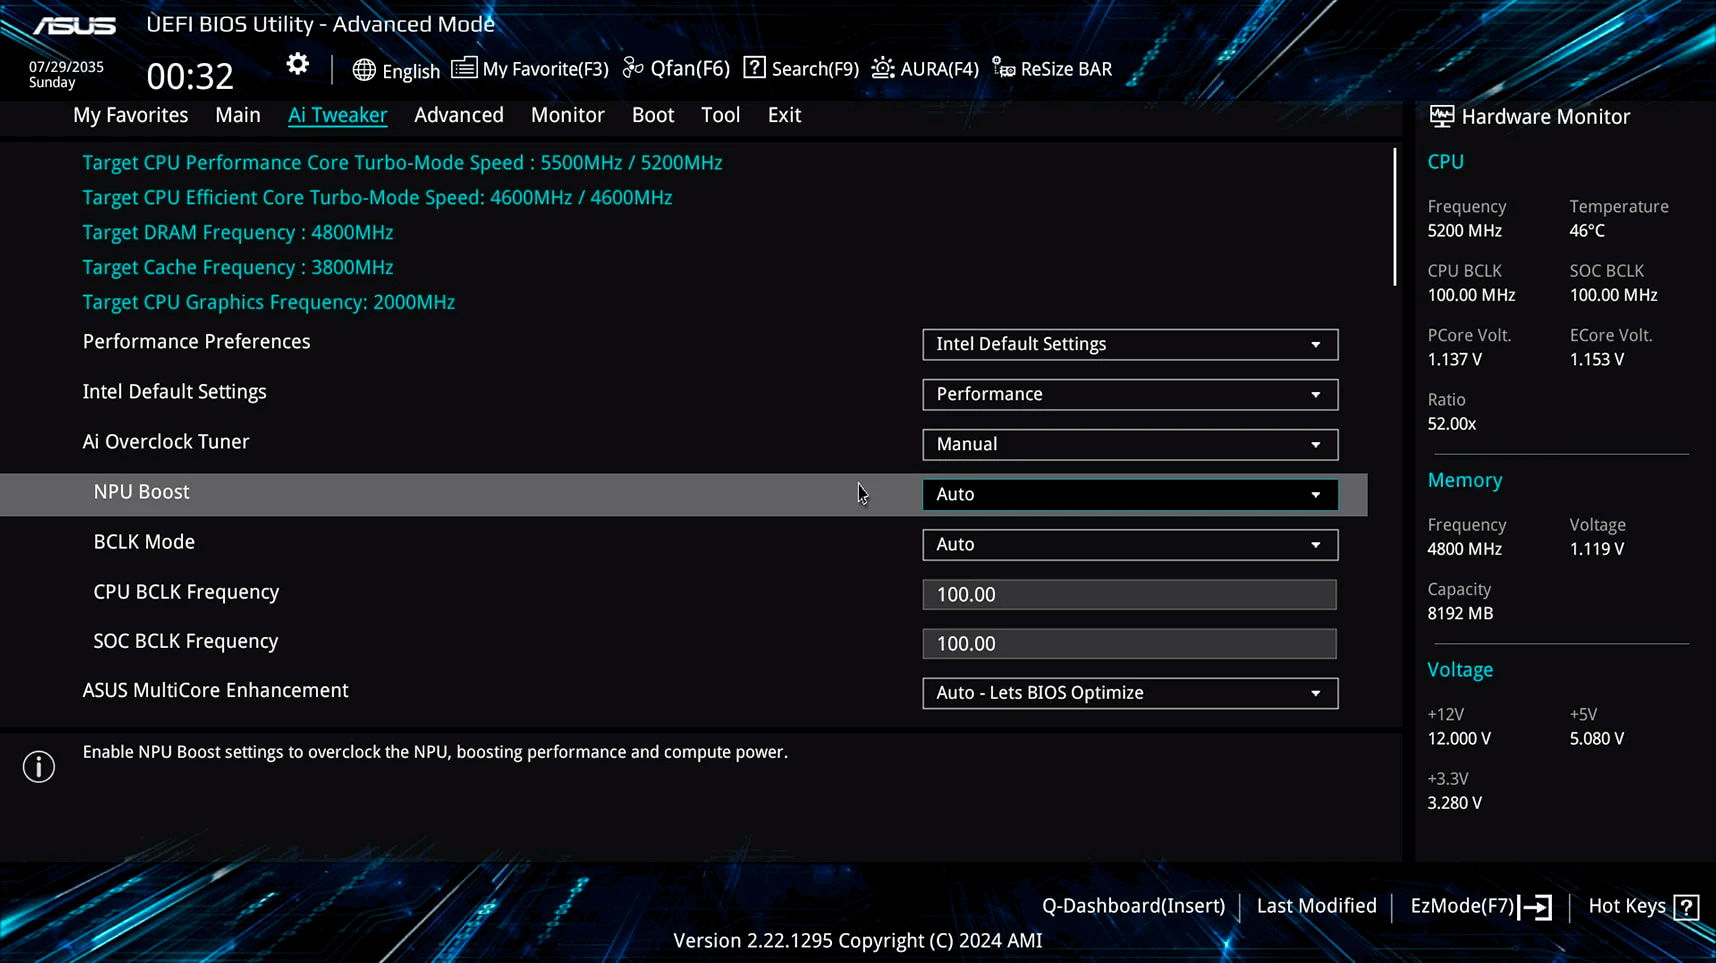
Task: Click the Ratio 52.00x value
Action: click(x=1452, y=424)
